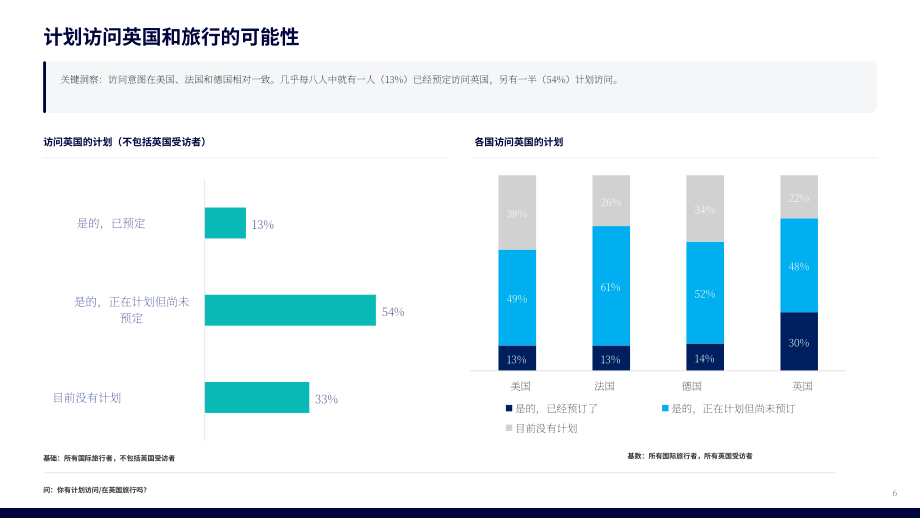Screen dimensions: 920x518
Task: Click the 13% teal bar for 已预定
Action: (225, 223)
